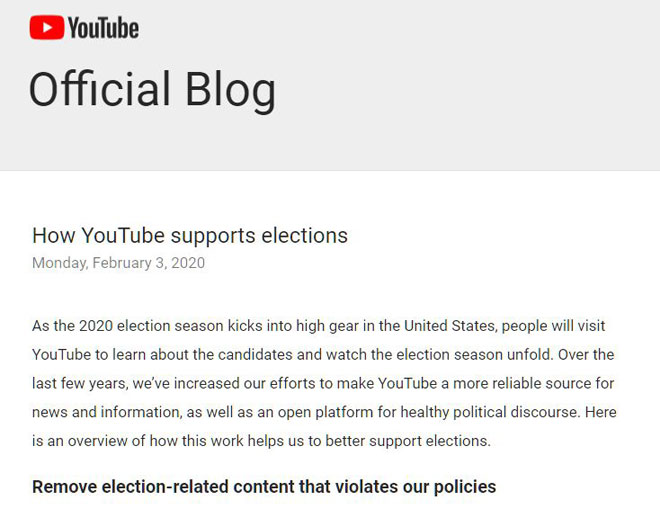Click the 'Remove election-related content' section heading

click(x=264, y=487)
